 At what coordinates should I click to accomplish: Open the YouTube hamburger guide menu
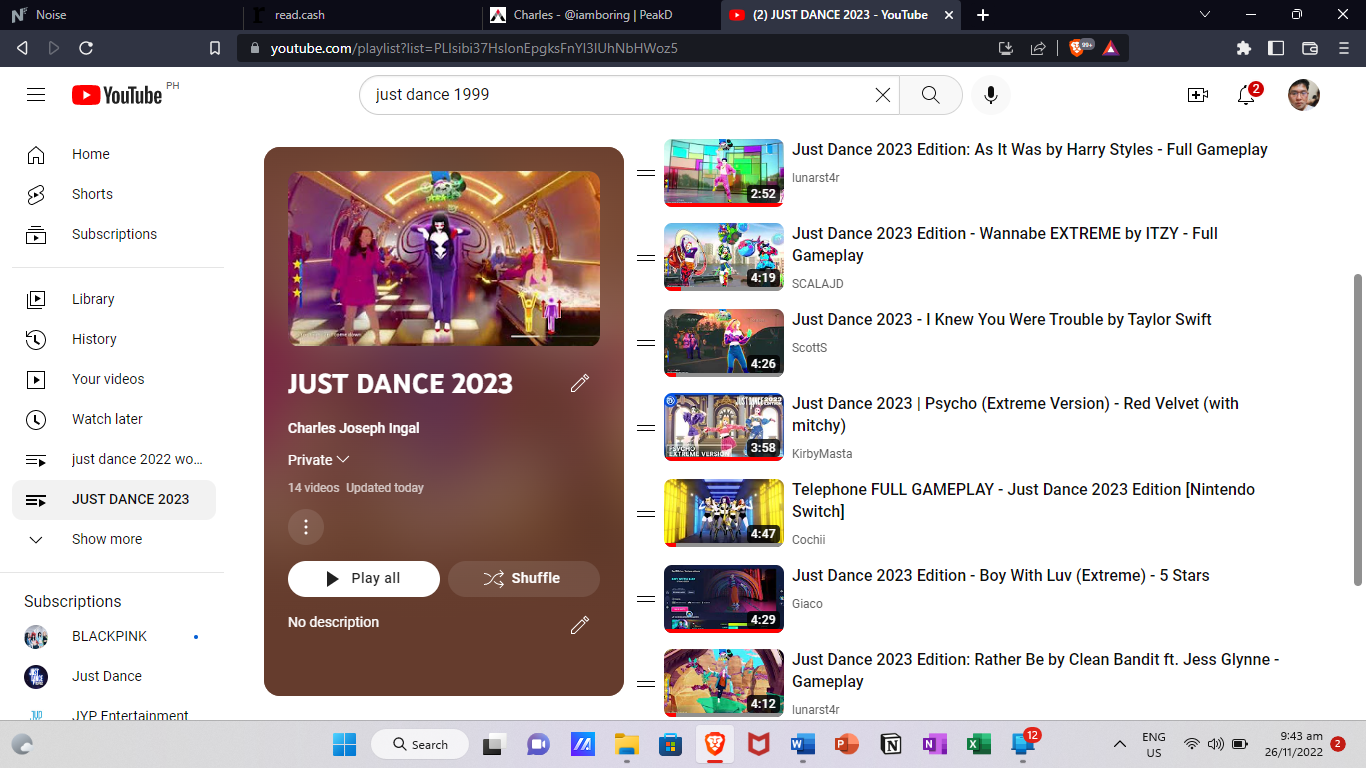click(36, 95)
